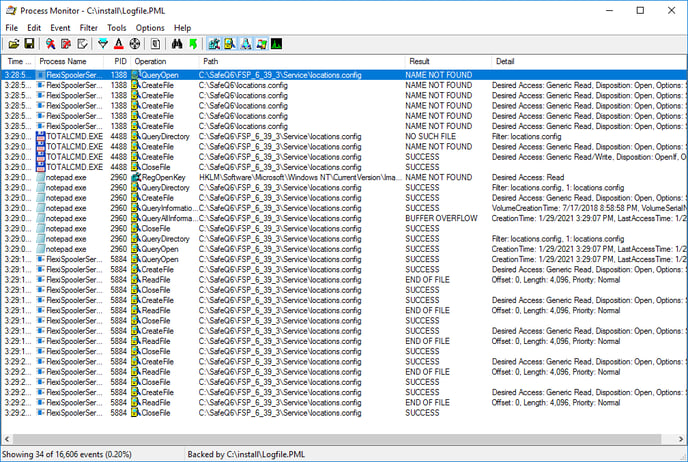The height and width of the screenshot is (462, 688).
Task: Select the crosshair Include Process From Window icon
Action: pos(135,44)
